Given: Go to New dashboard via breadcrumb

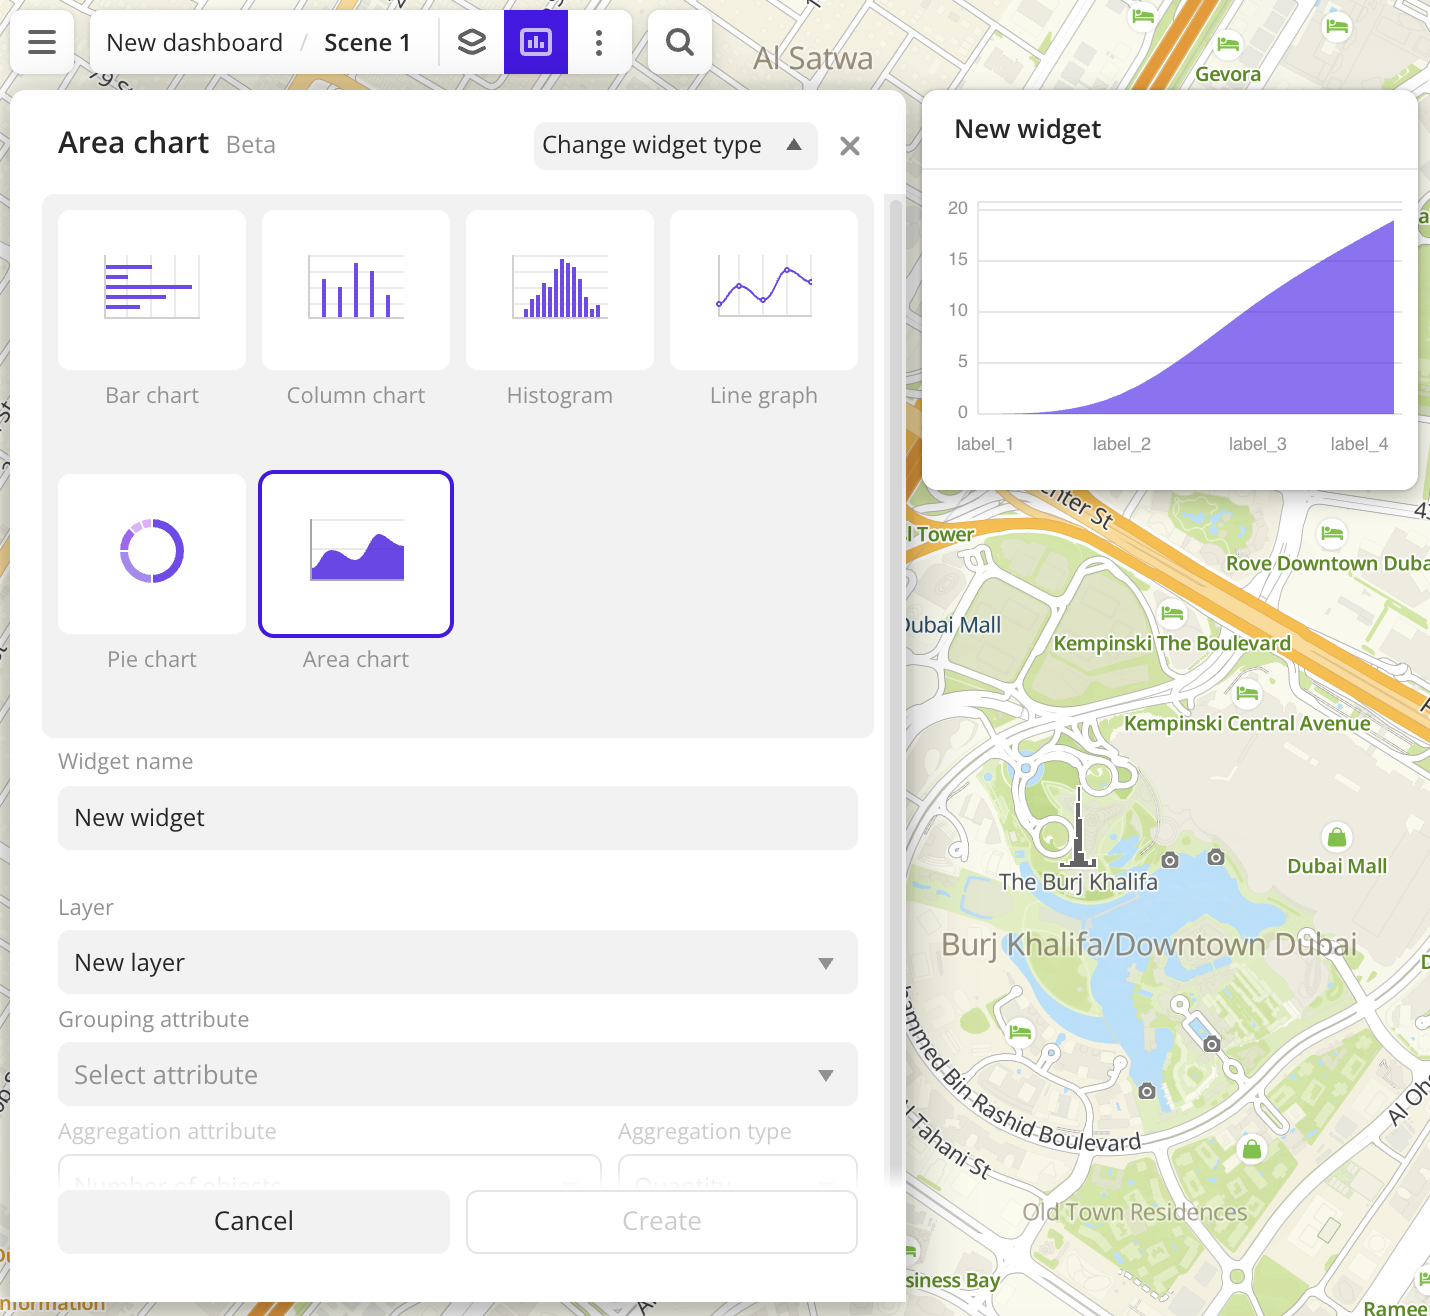Looking at the screenshot, I should coord(194,42).
